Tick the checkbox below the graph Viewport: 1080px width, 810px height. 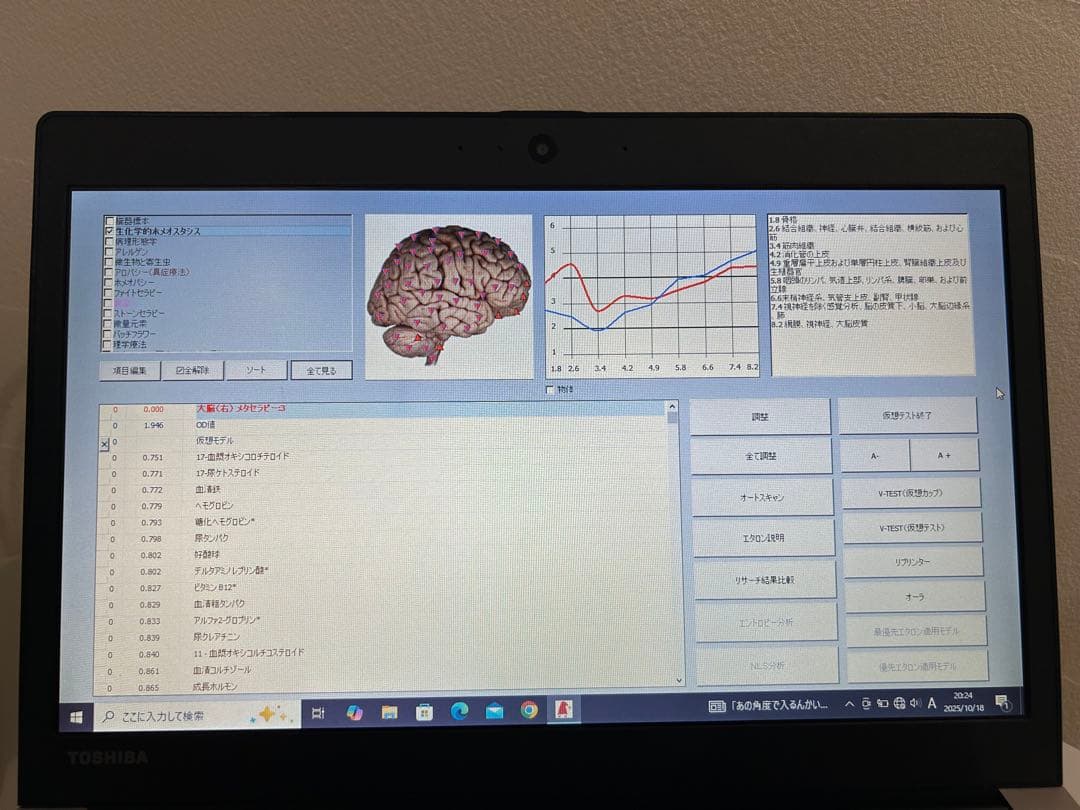[549, 389]
